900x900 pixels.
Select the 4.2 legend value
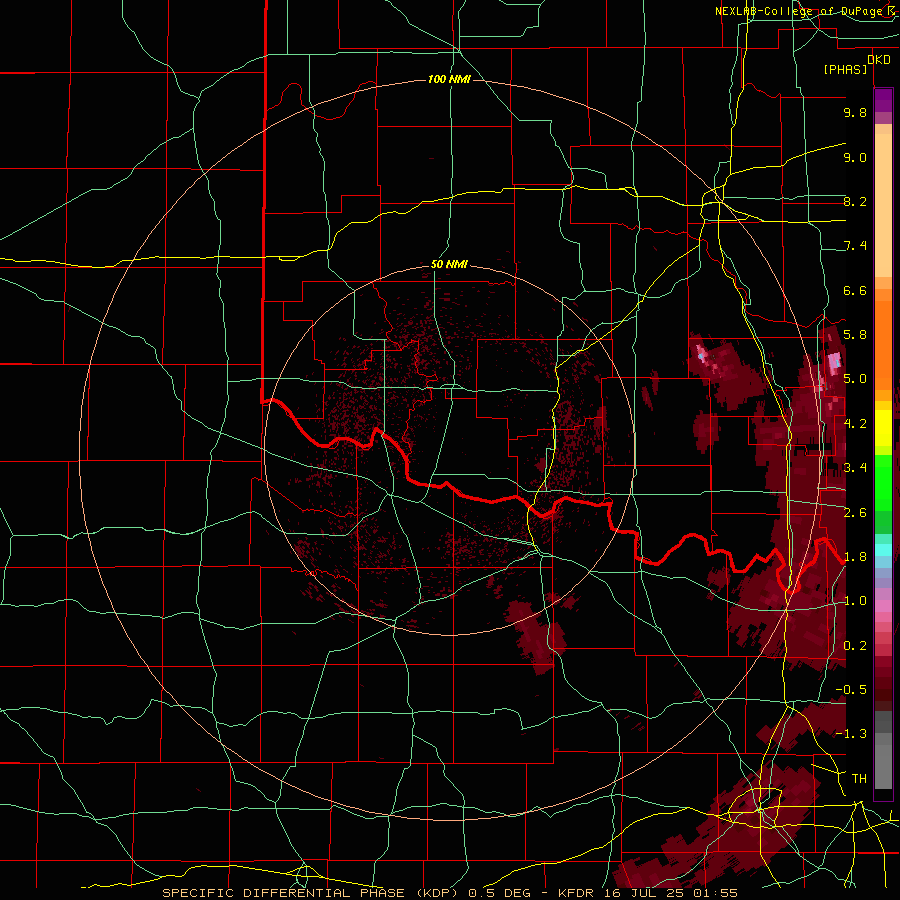click(x=855, y=424)
